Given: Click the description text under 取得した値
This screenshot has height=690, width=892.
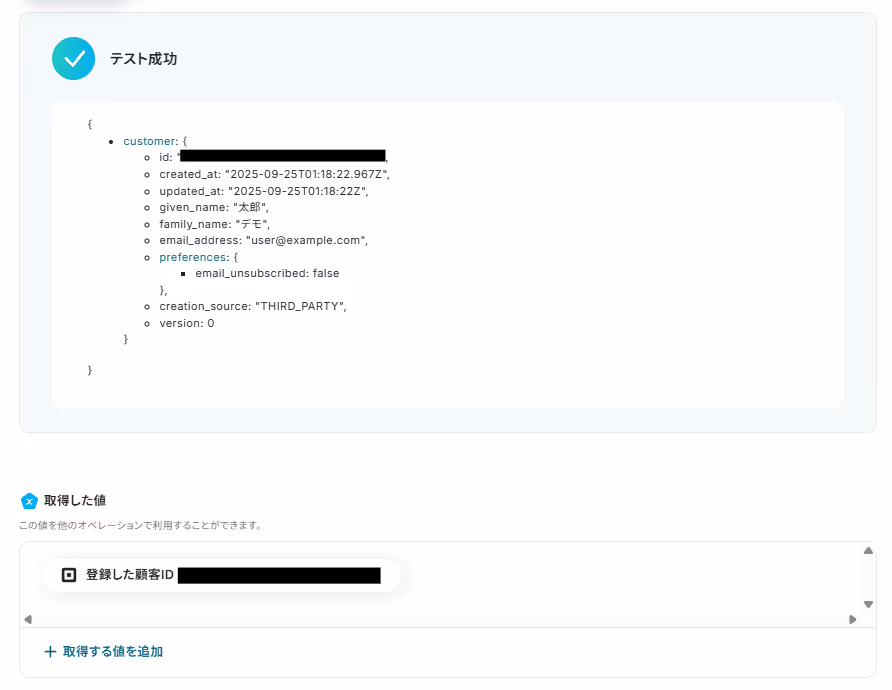Looking at the screenshot, I should click(x=141, y=525).
